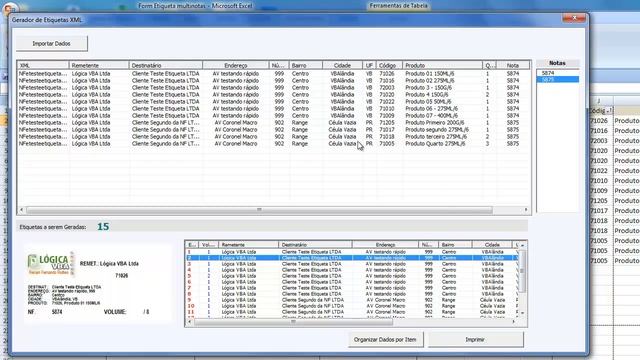Click Destinatário header in main data list
This screenshot has height=360, width=640.
click(166, 65)
